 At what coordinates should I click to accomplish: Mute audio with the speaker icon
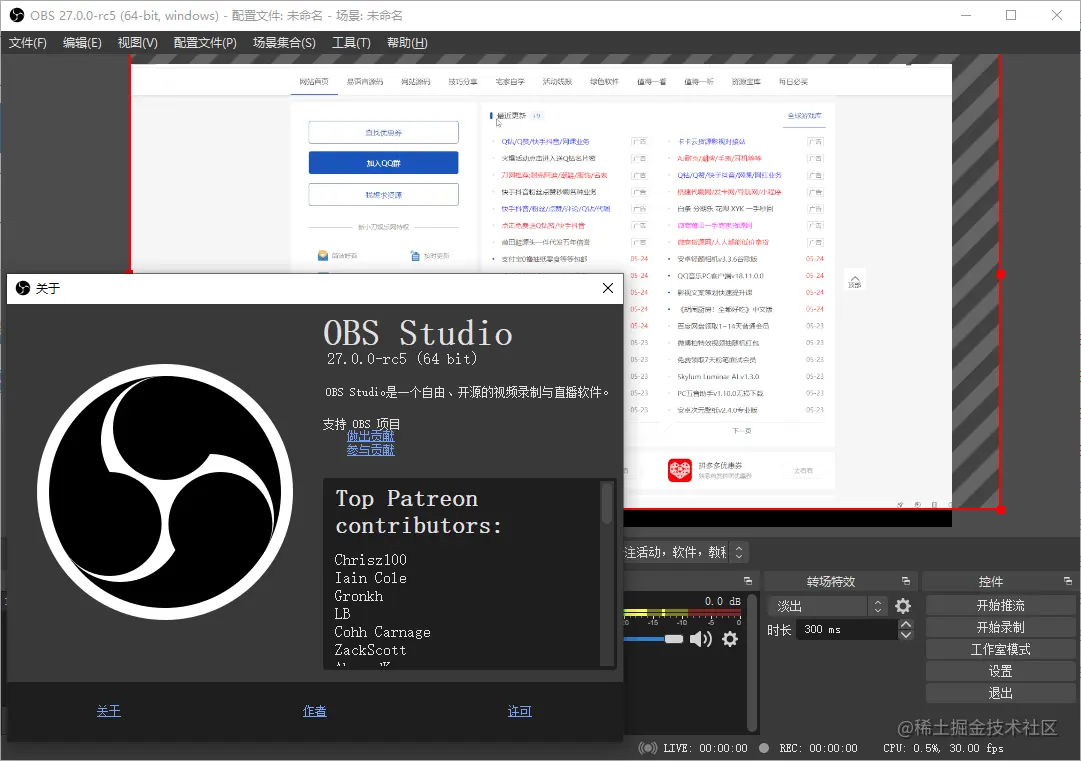[700, 639]
